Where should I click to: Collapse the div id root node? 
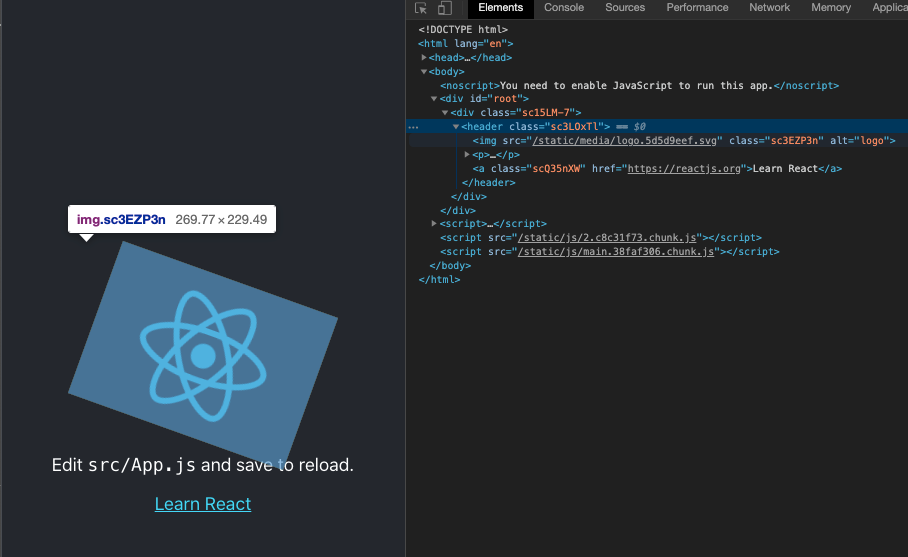(434, 99)
